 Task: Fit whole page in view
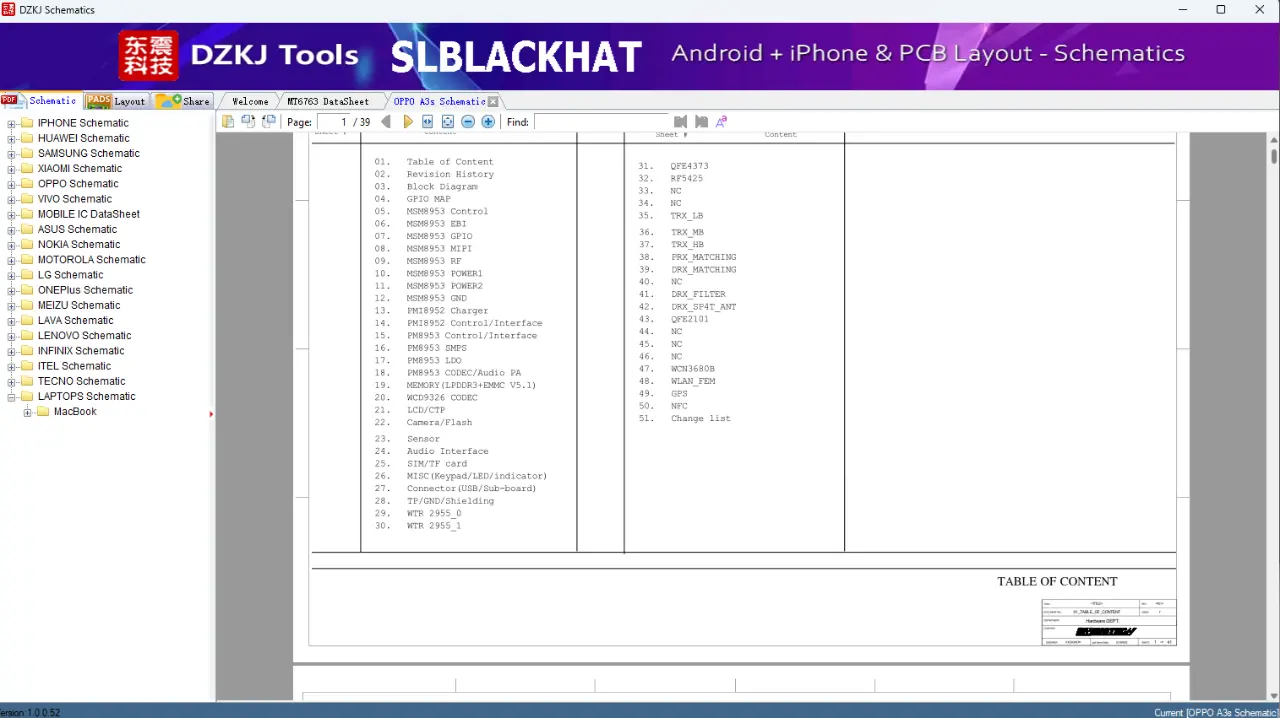click(x=448, y=122)
